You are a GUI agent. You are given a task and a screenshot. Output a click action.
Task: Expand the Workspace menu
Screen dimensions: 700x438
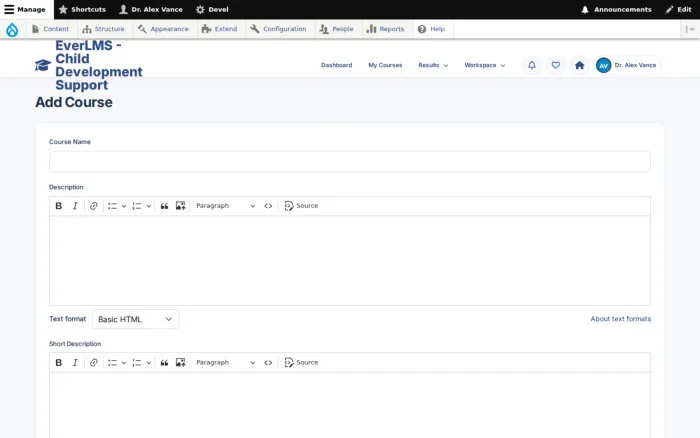pyautogui.click(x=484, y=65)
